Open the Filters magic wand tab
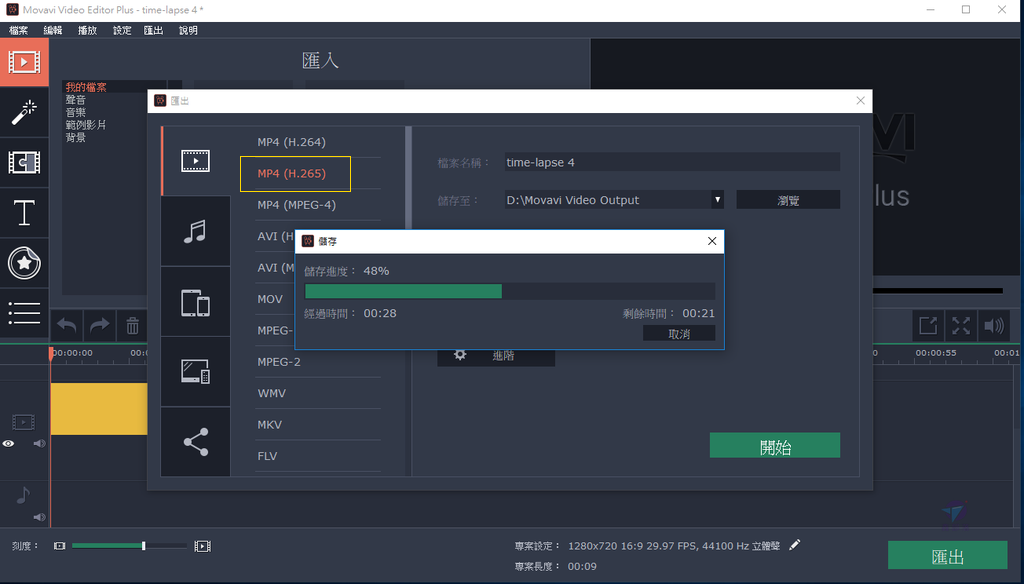The width and height of the screenshot is (1024, 584). (x=24, y=112)
